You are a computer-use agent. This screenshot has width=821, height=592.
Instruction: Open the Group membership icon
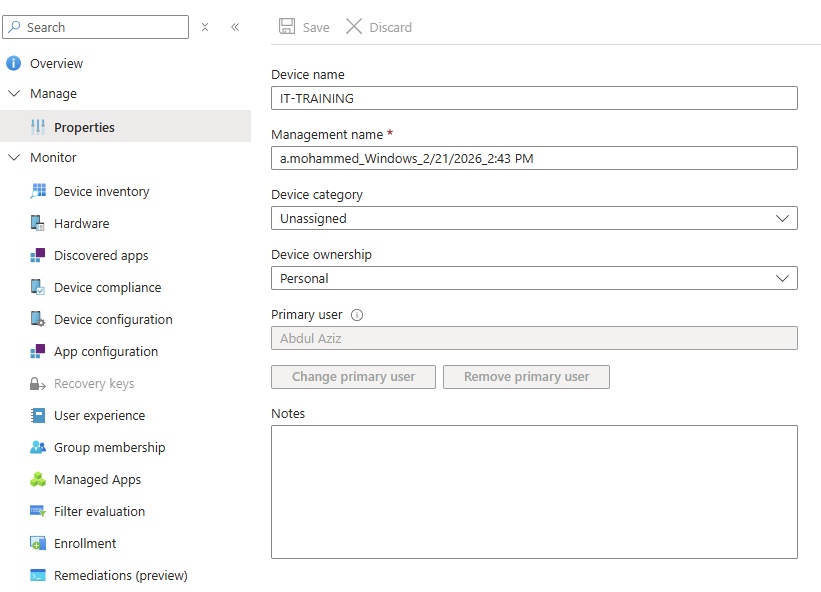pos(38,448)
